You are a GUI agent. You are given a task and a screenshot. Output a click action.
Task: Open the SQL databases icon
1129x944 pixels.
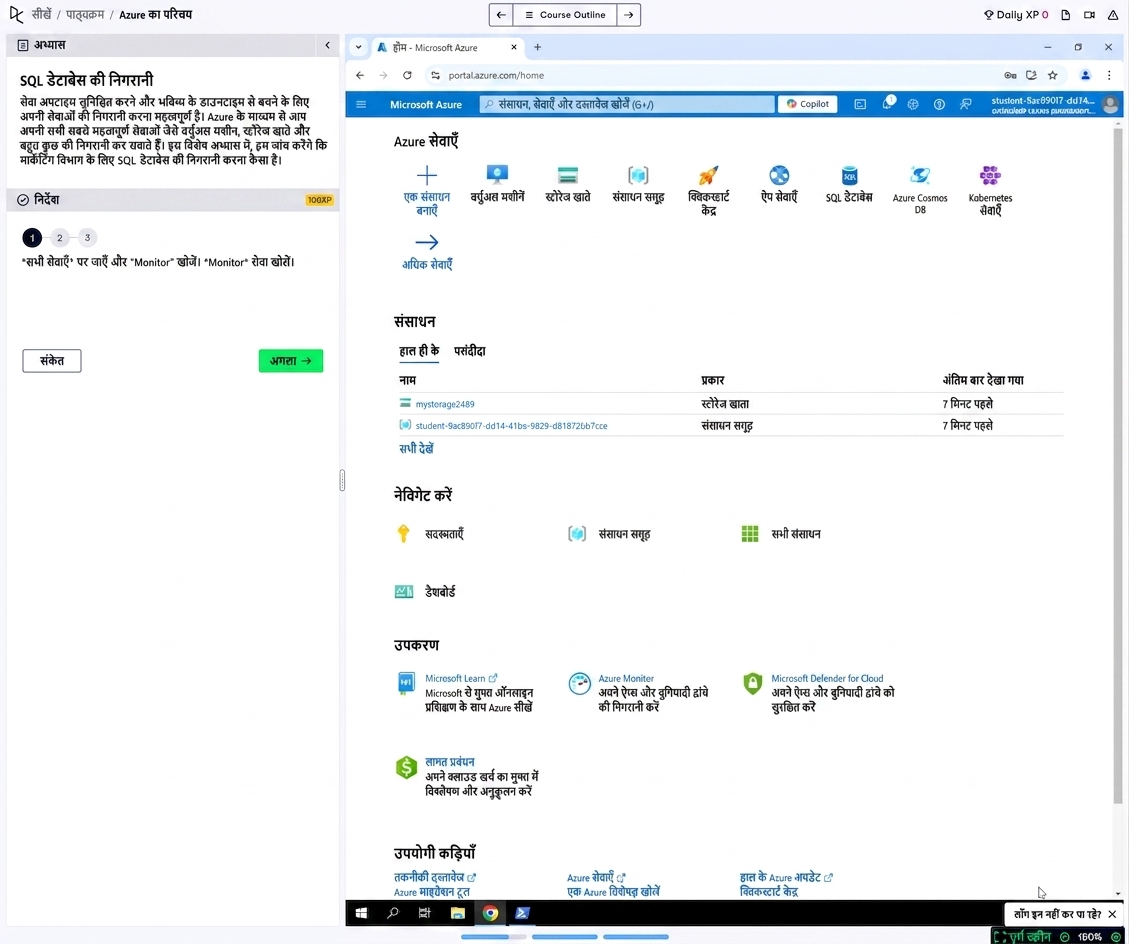(x=849, y=175)
